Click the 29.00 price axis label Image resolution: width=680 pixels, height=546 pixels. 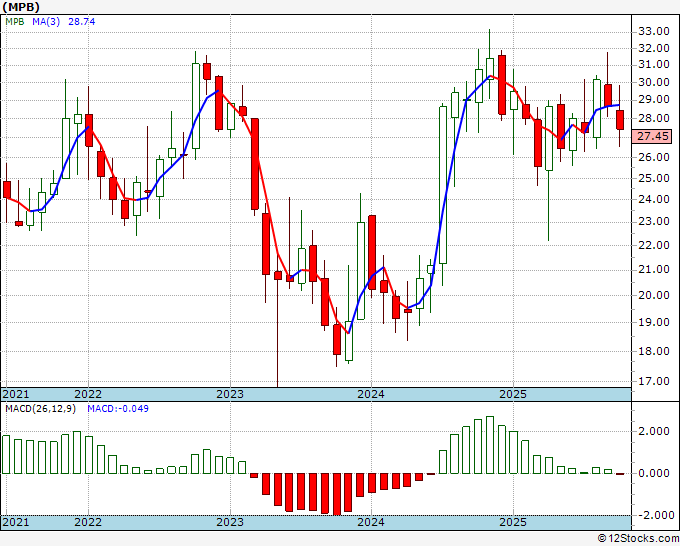click(654, 100)
